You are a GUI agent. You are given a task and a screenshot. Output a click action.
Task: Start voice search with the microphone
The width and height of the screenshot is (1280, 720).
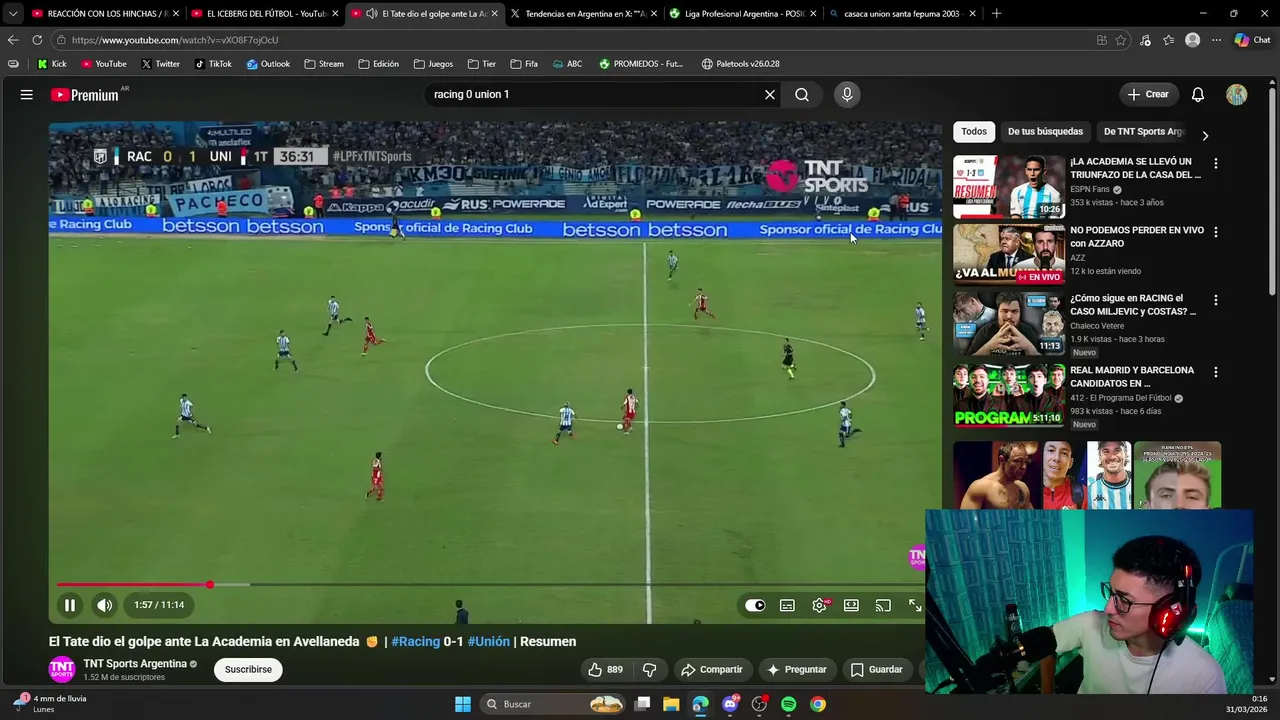click(x=847, y=94)
